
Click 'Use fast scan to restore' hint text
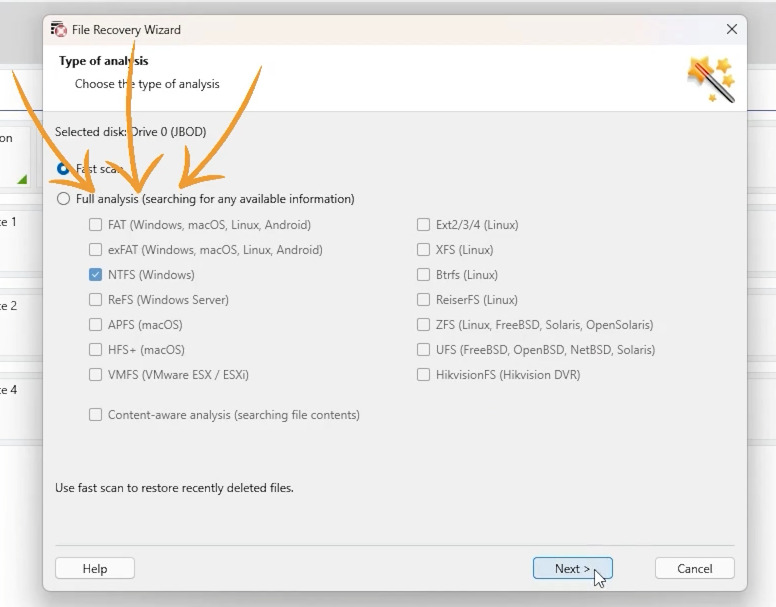click(174, 488)
